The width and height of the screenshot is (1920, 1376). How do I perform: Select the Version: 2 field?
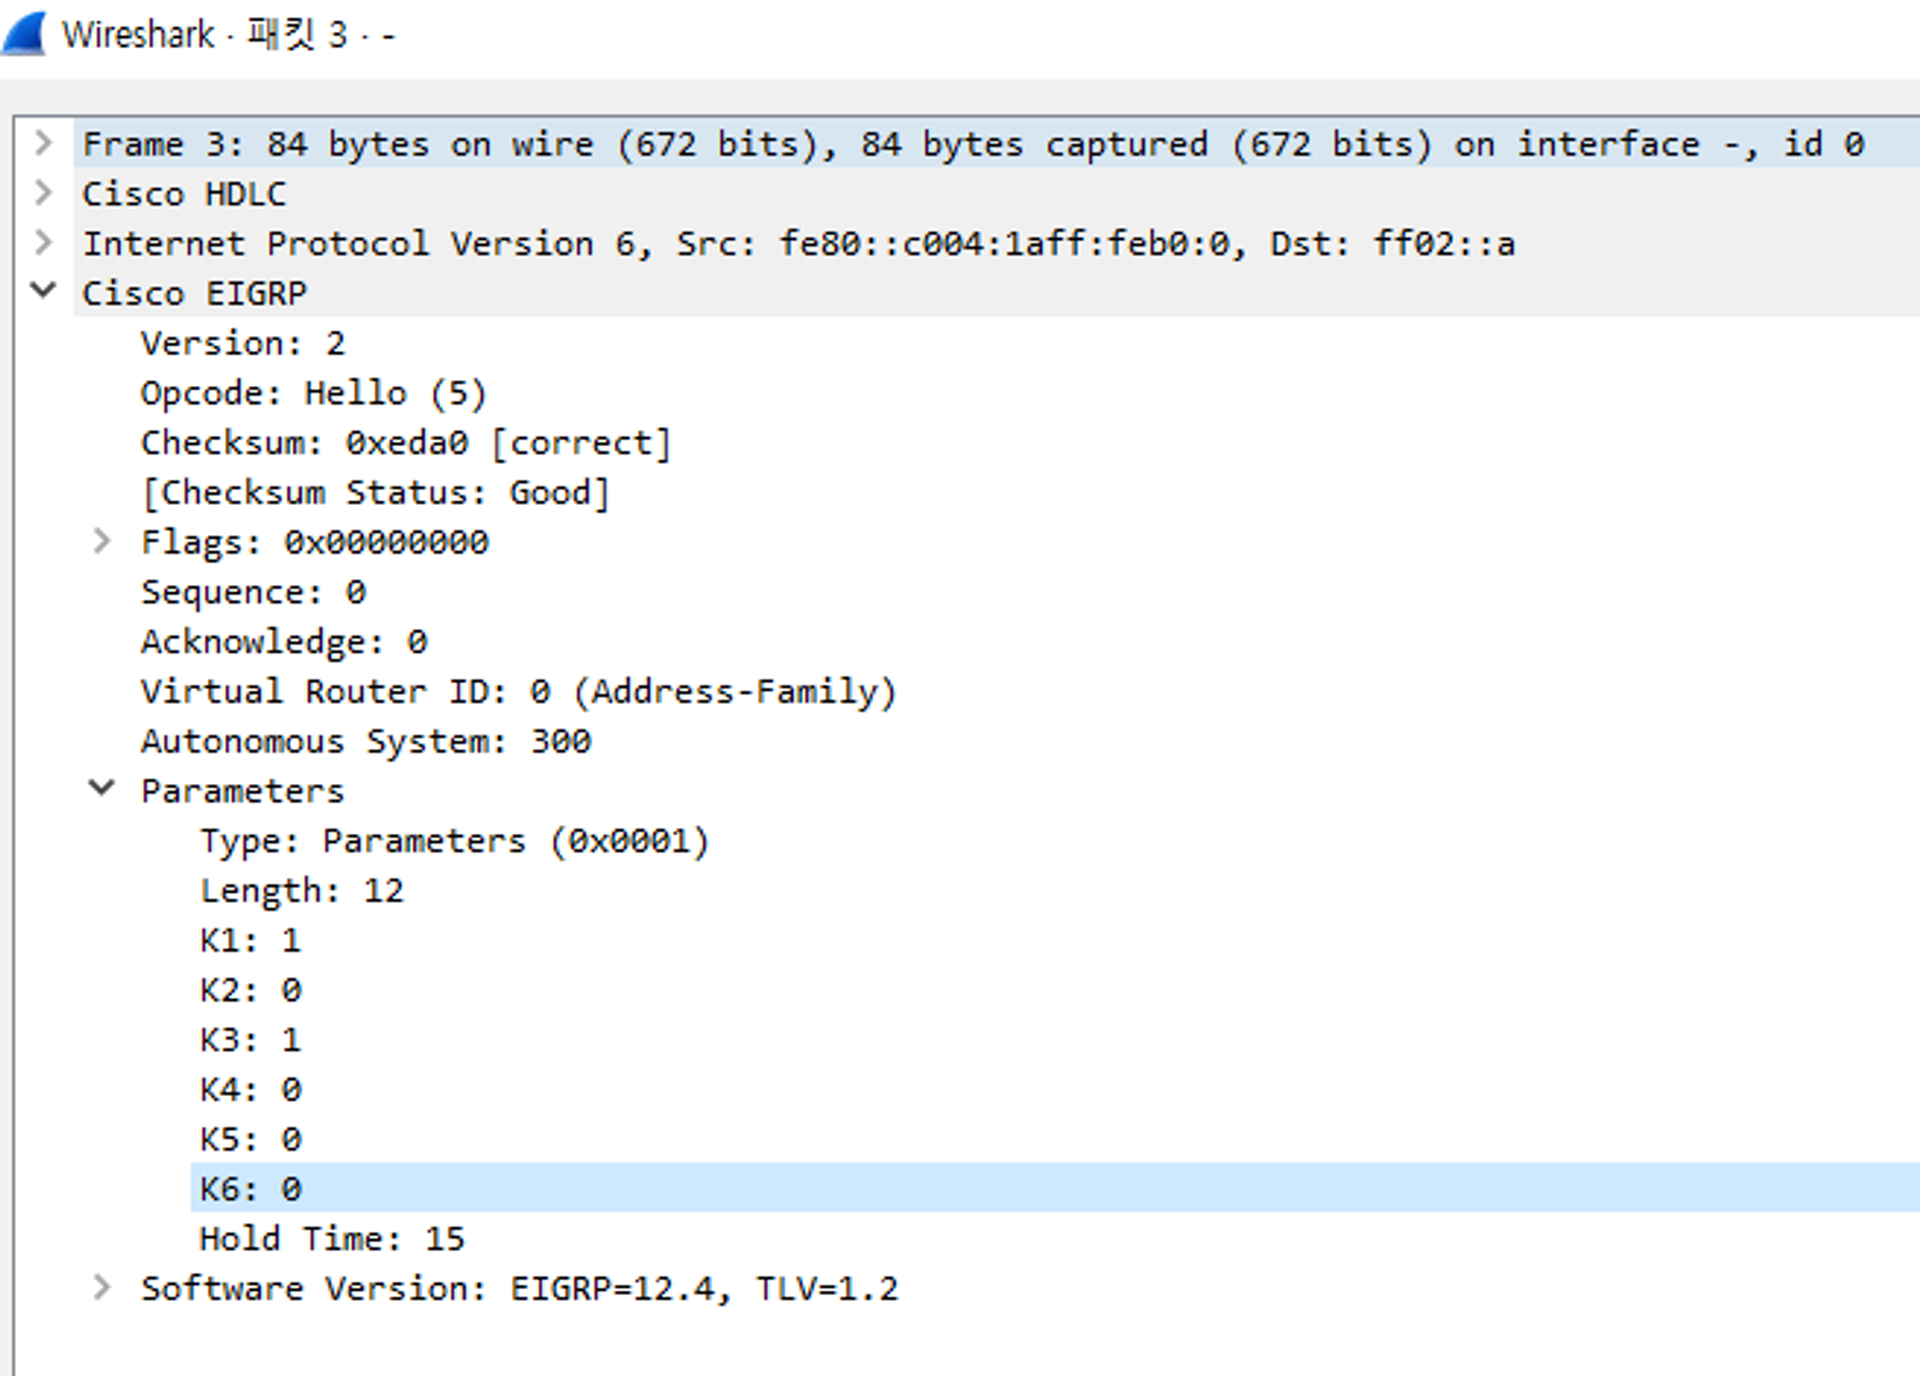pos(243,343)
